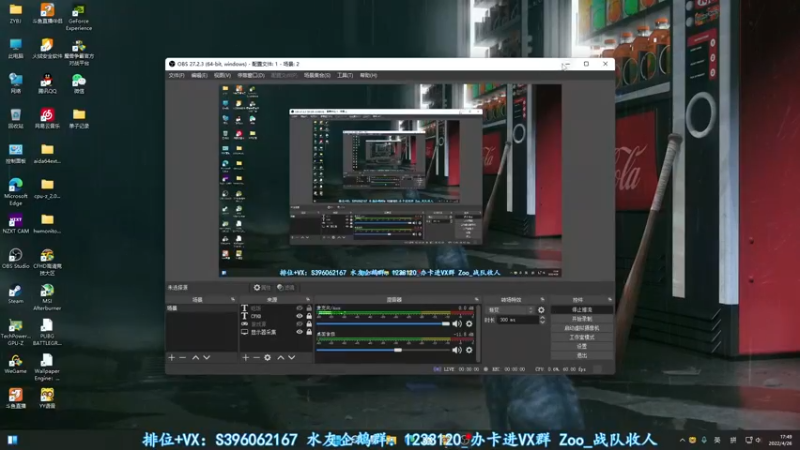The height and width of the screenshot is (450, 800).
Task: Undock the 混音器 panel via its header icon
Action: 477,299
